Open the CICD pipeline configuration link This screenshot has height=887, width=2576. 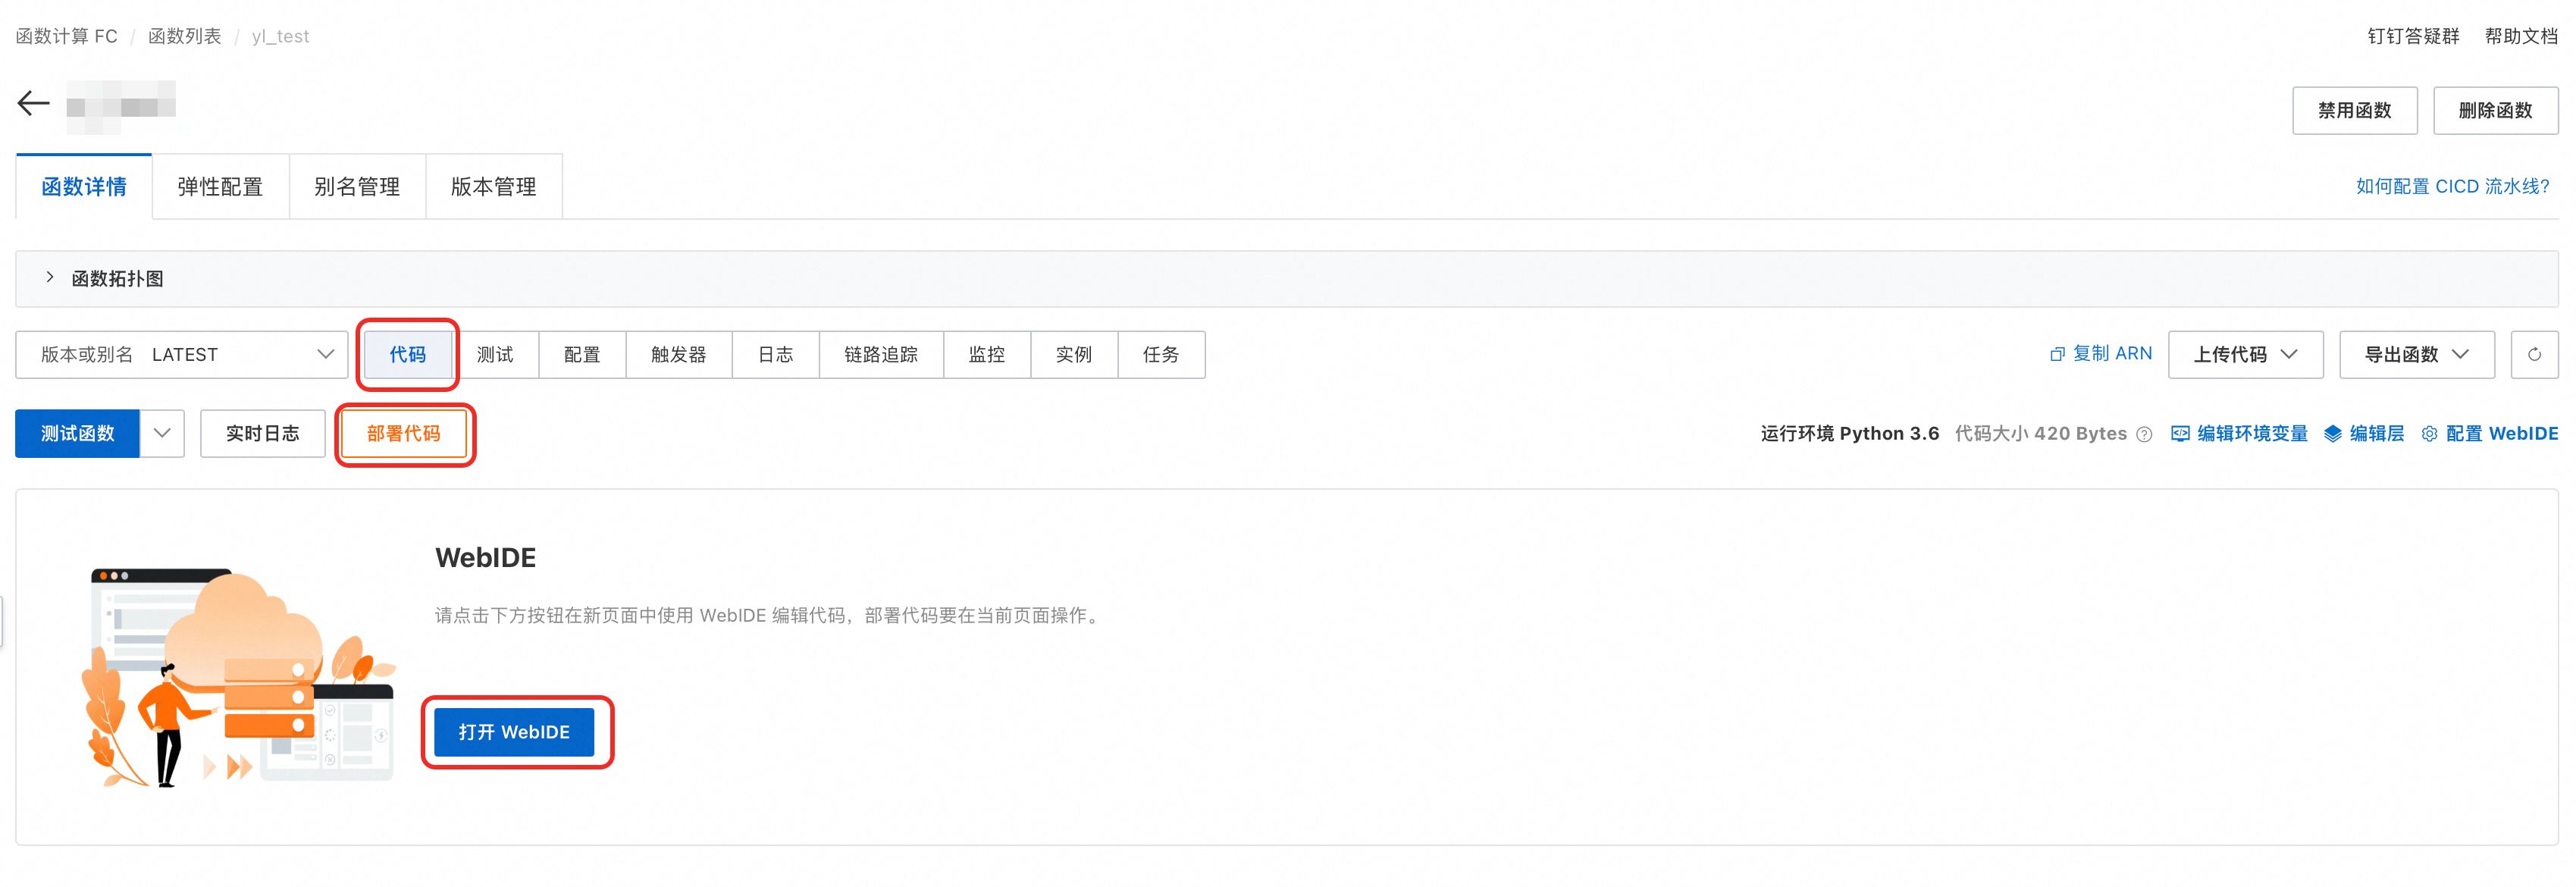tap(2452, 187)
